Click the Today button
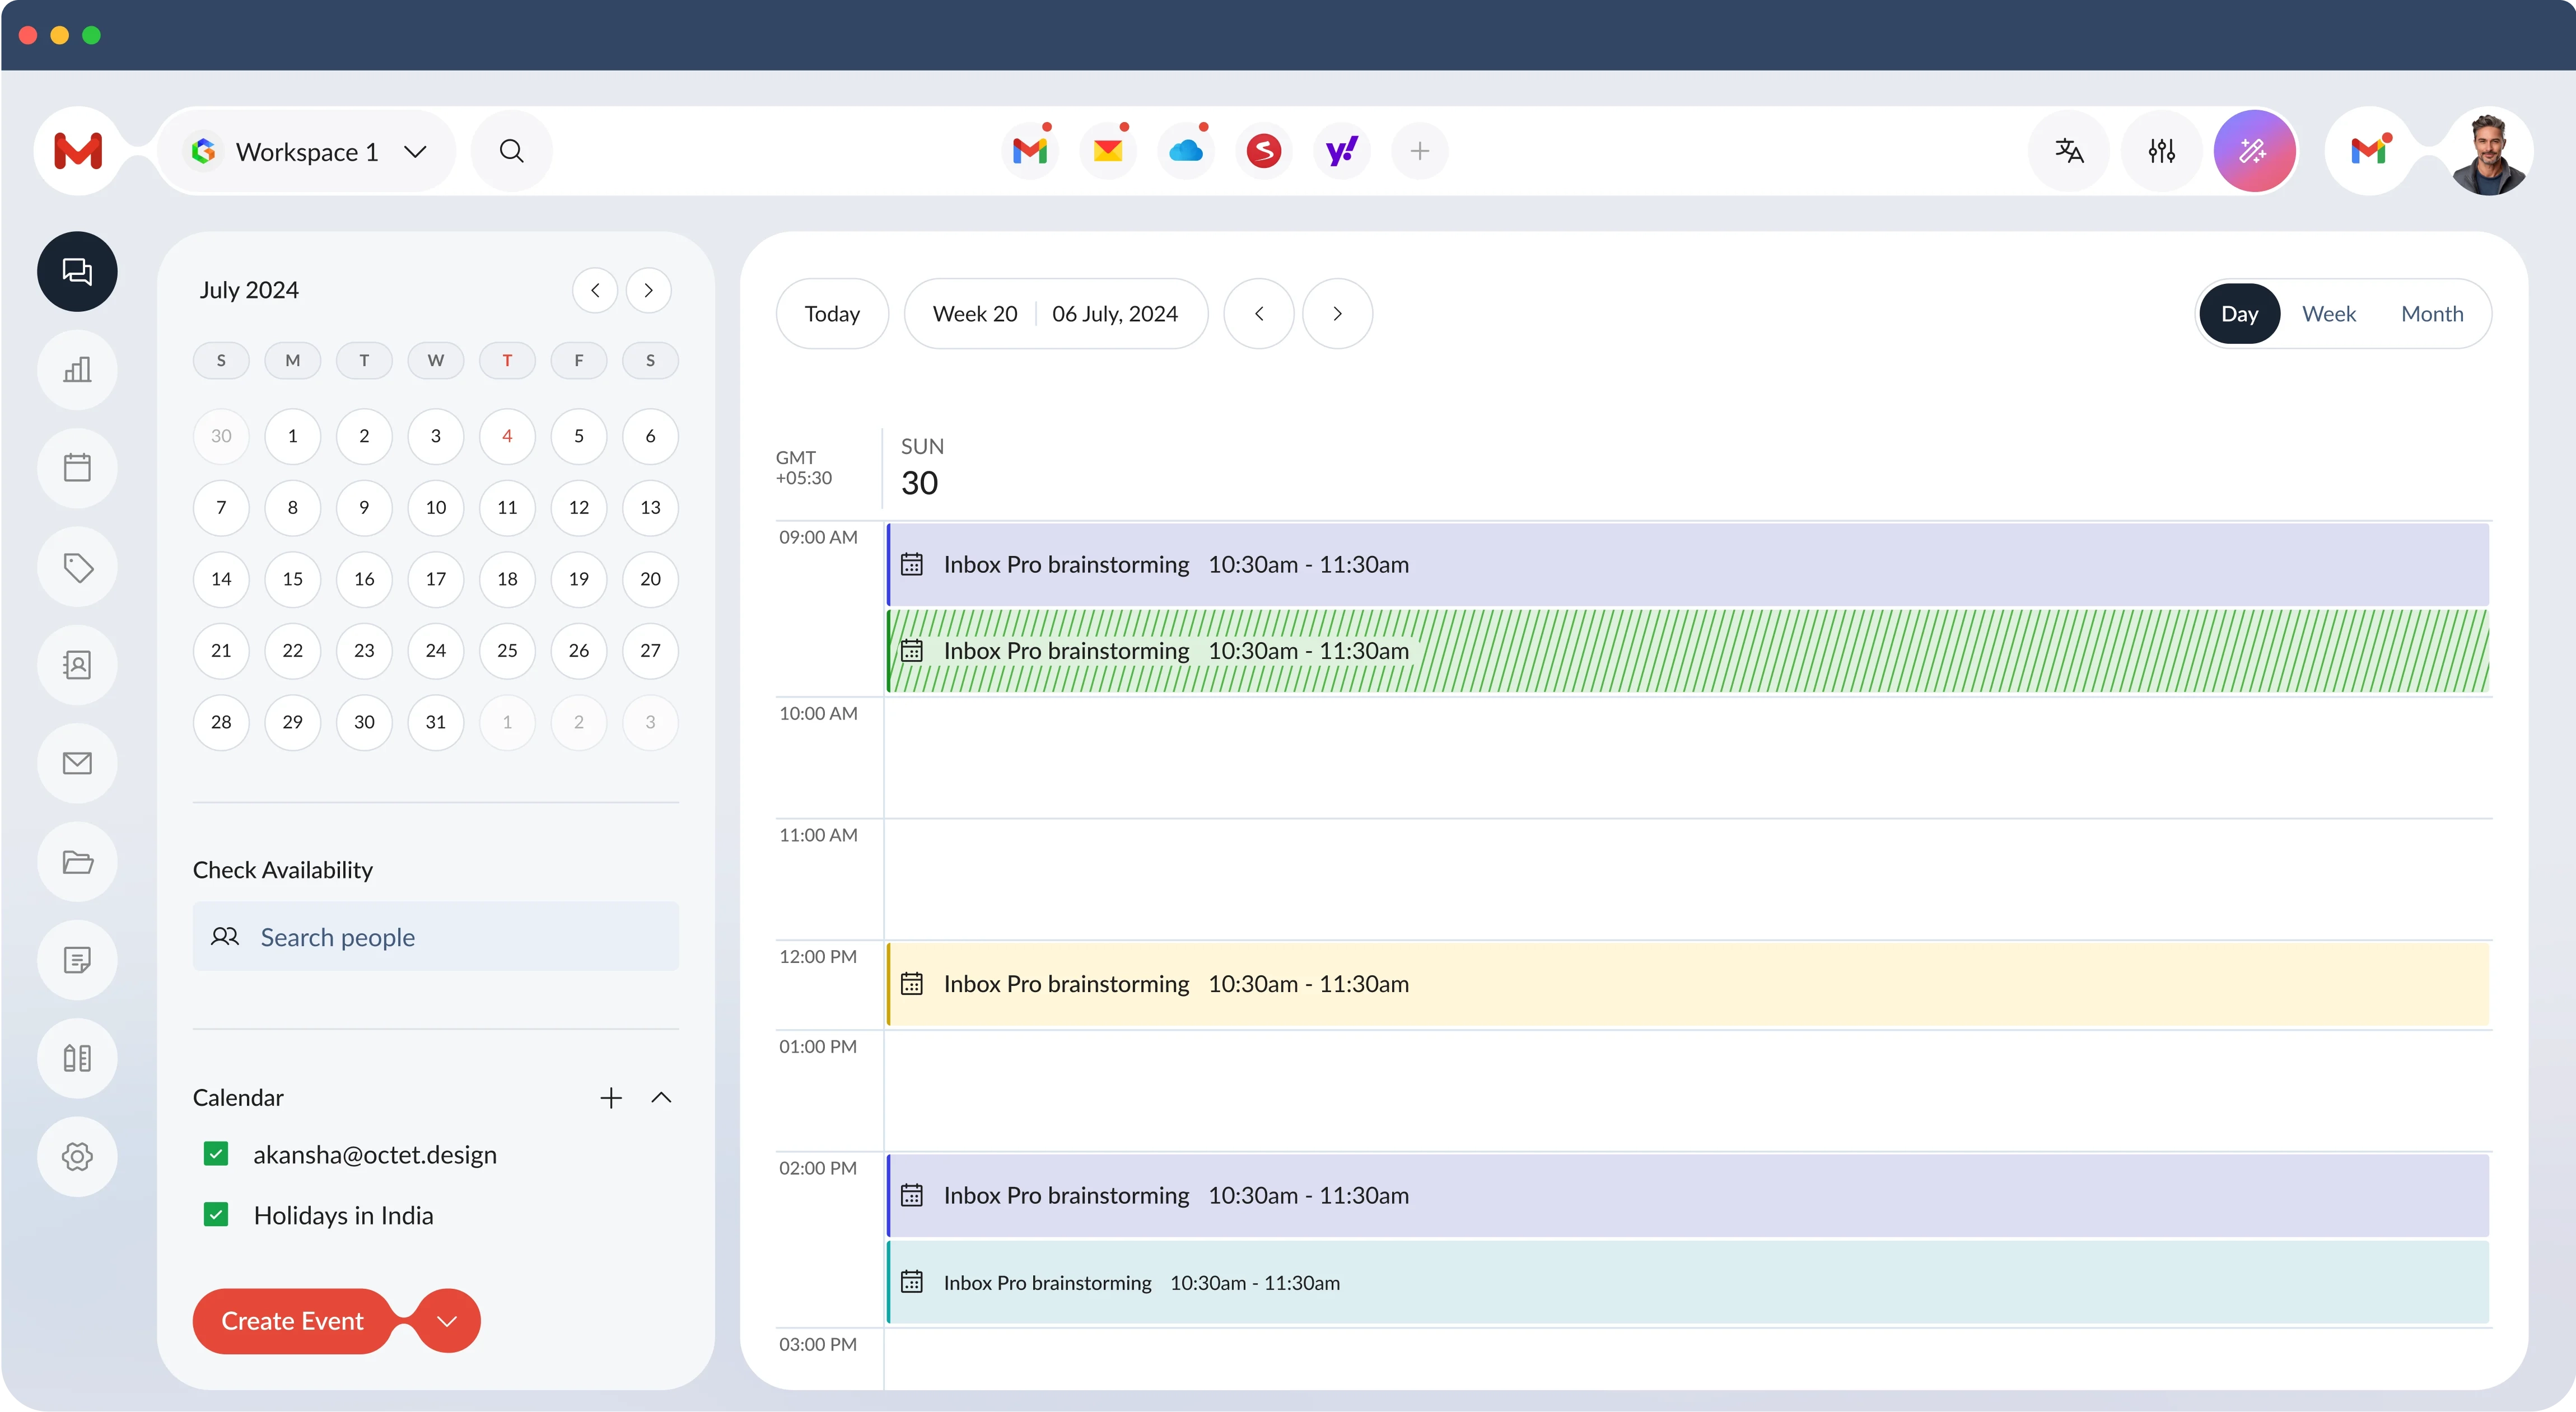Image resolution: width=2576 pixels, height=1412 pixels. tap(832, 314)
